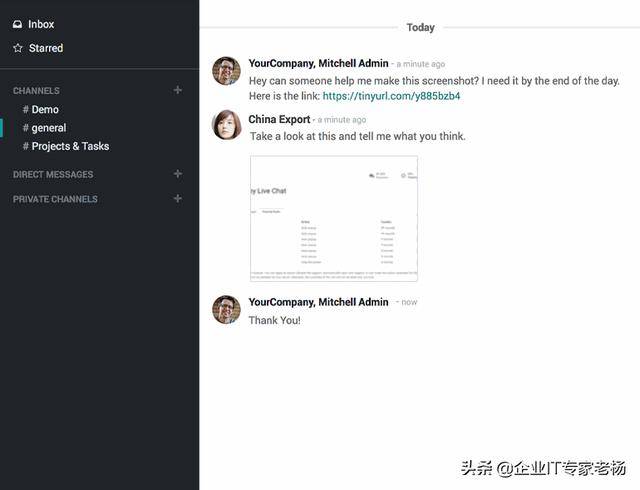Click the Inbox label in sidebar
The height and width of the screenshot is (490, 640).
41,24
